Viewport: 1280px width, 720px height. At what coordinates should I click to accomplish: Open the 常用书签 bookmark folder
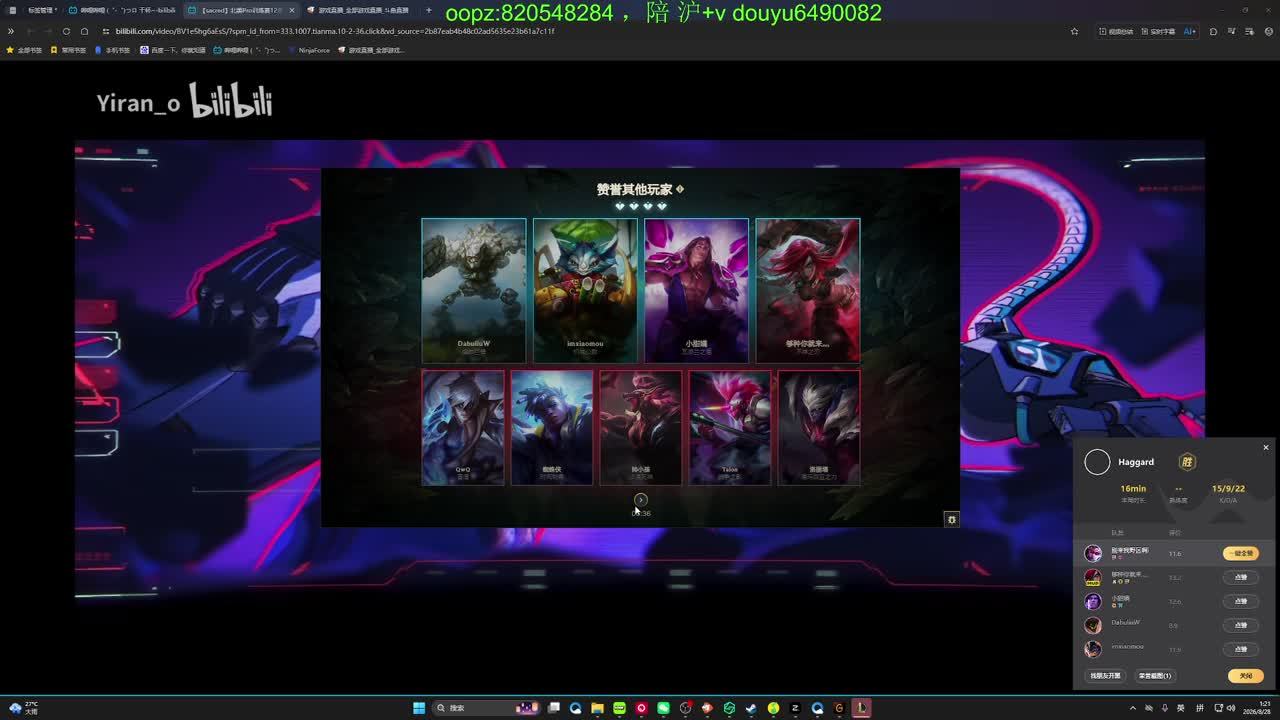point(69,50)
